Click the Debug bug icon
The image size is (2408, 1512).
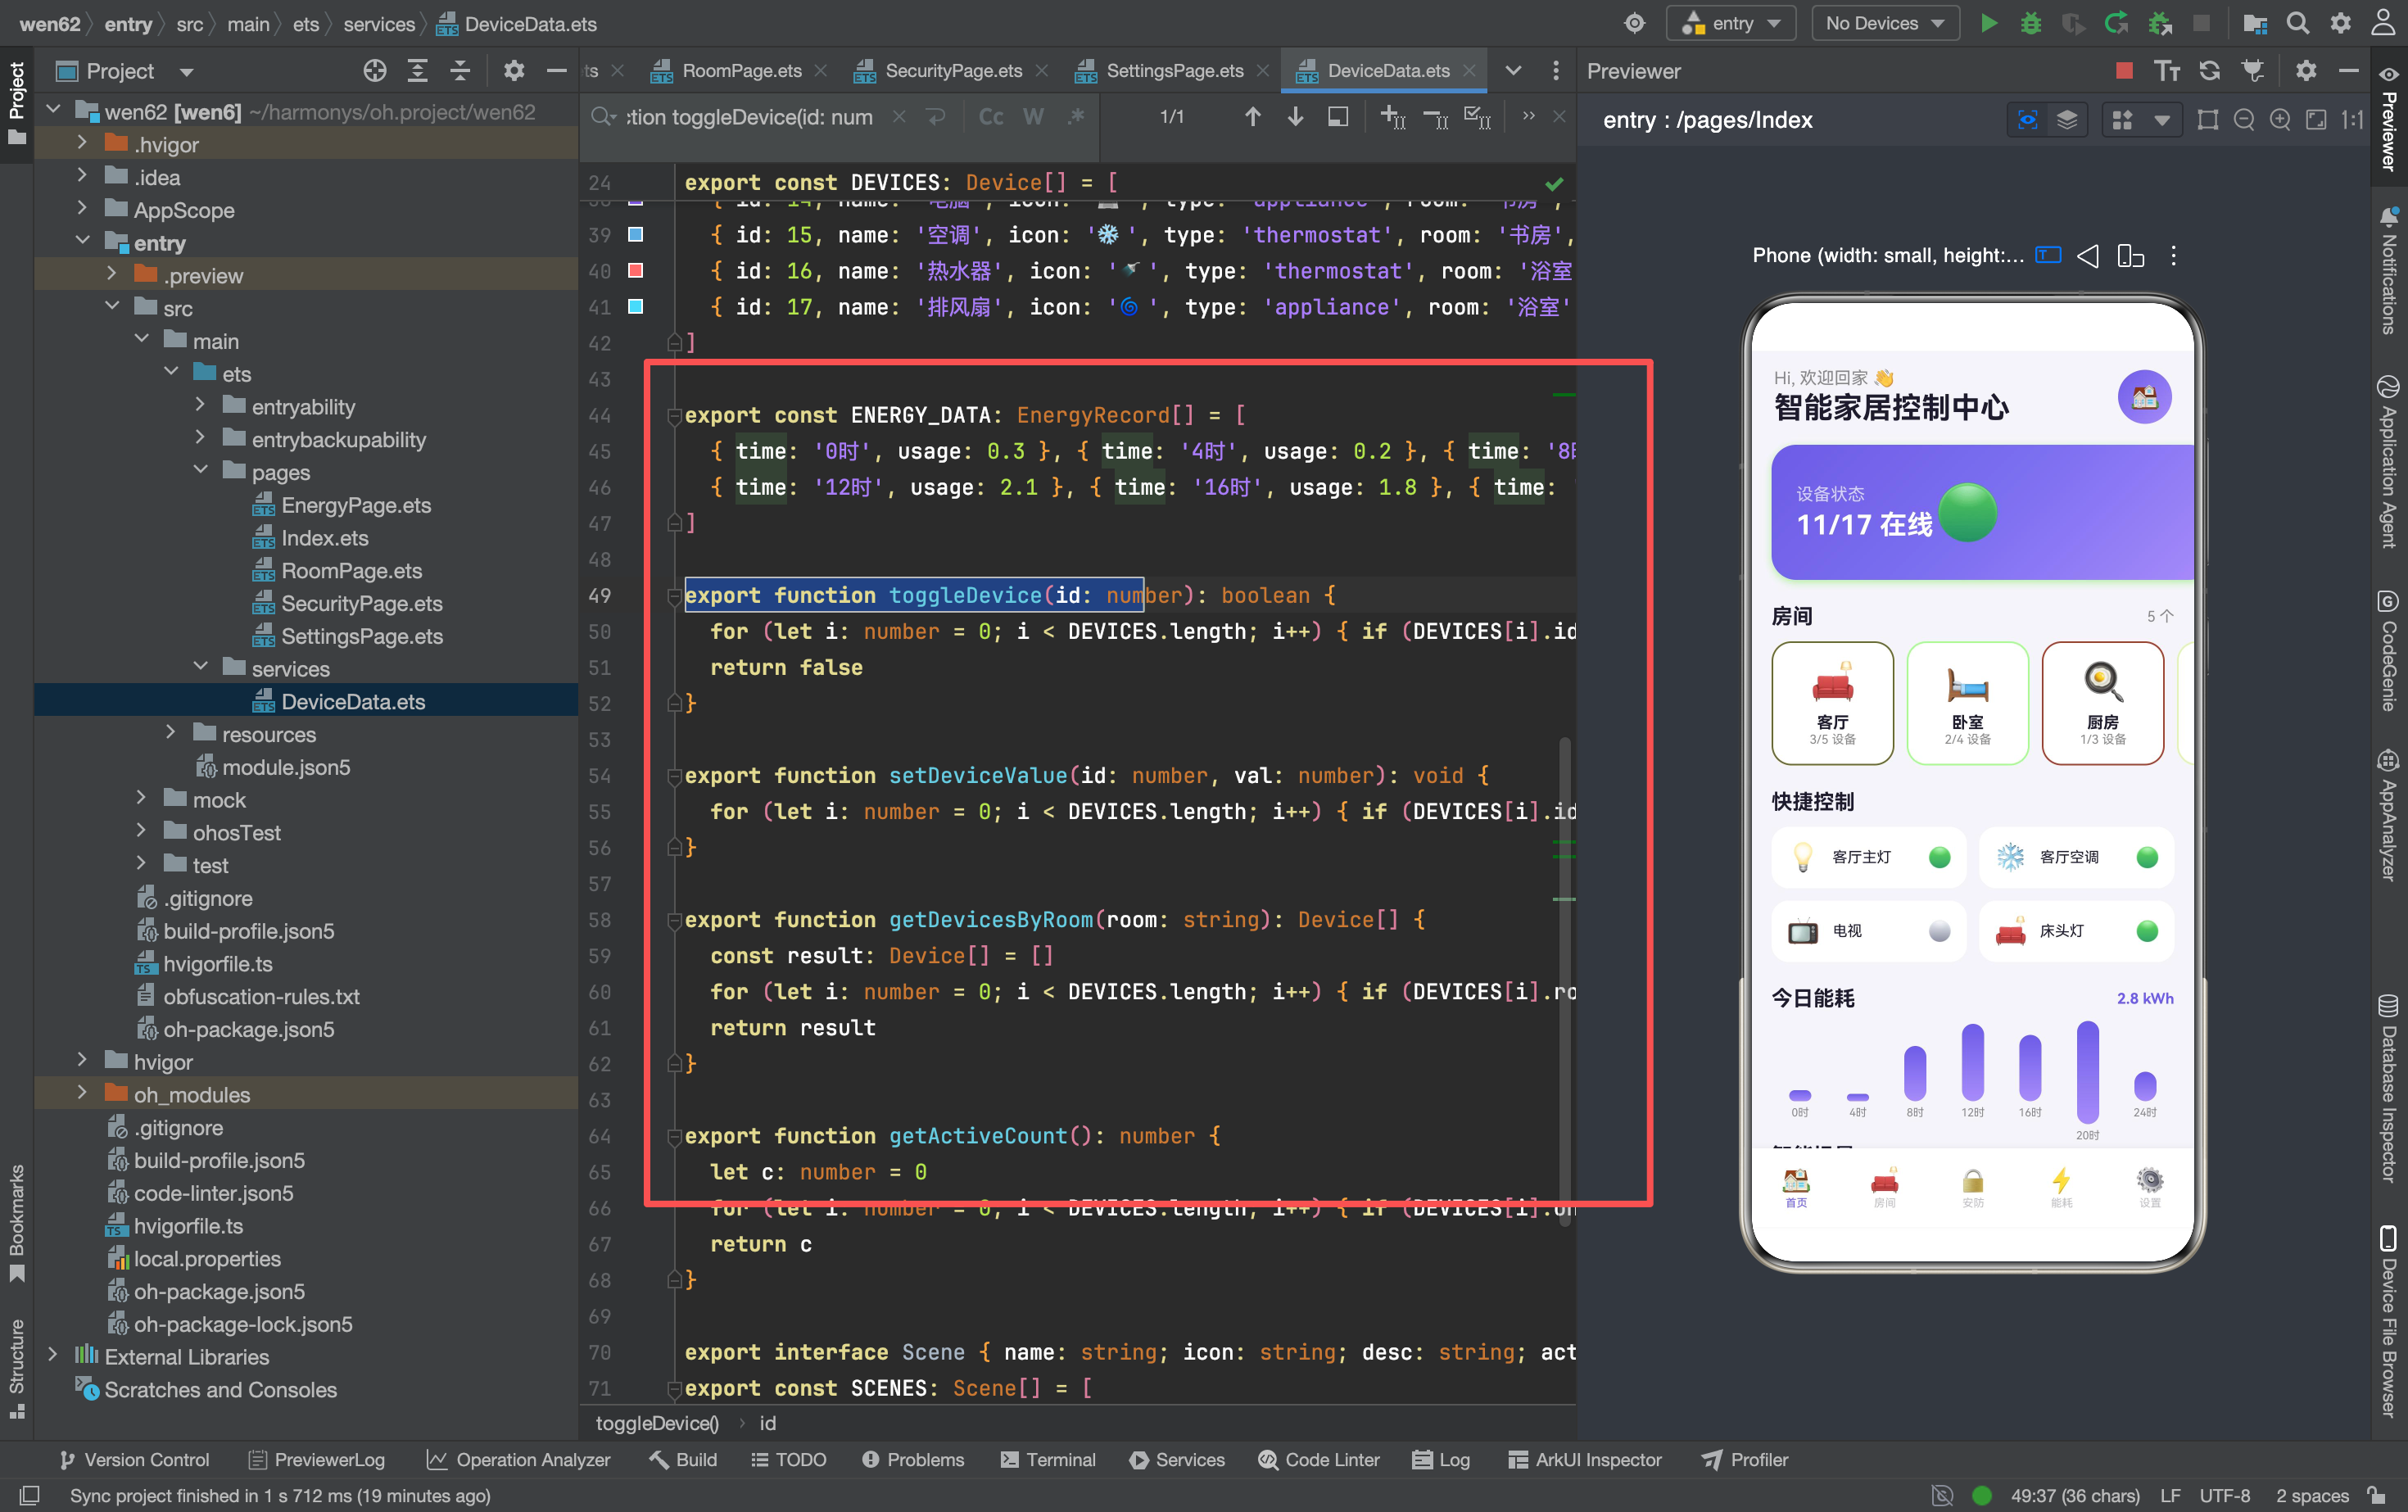[2030, 23]
